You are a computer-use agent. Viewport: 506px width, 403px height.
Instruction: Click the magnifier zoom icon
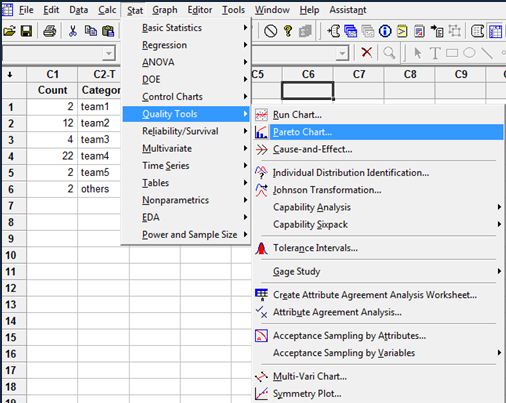click(x=389, y=53)
